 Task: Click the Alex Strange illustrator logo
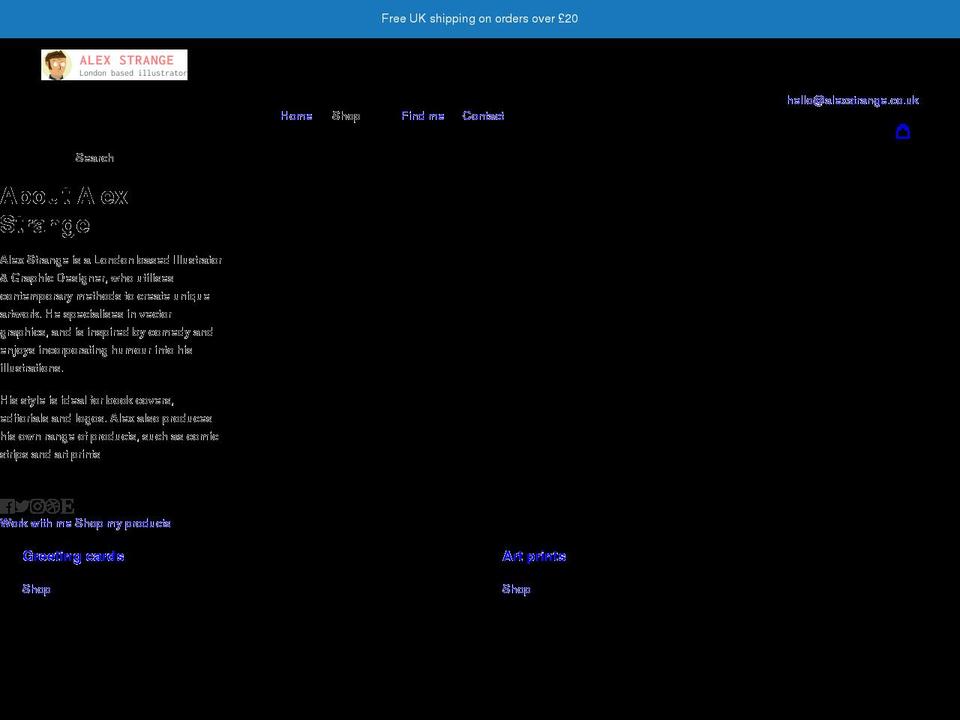coord(113,64)
